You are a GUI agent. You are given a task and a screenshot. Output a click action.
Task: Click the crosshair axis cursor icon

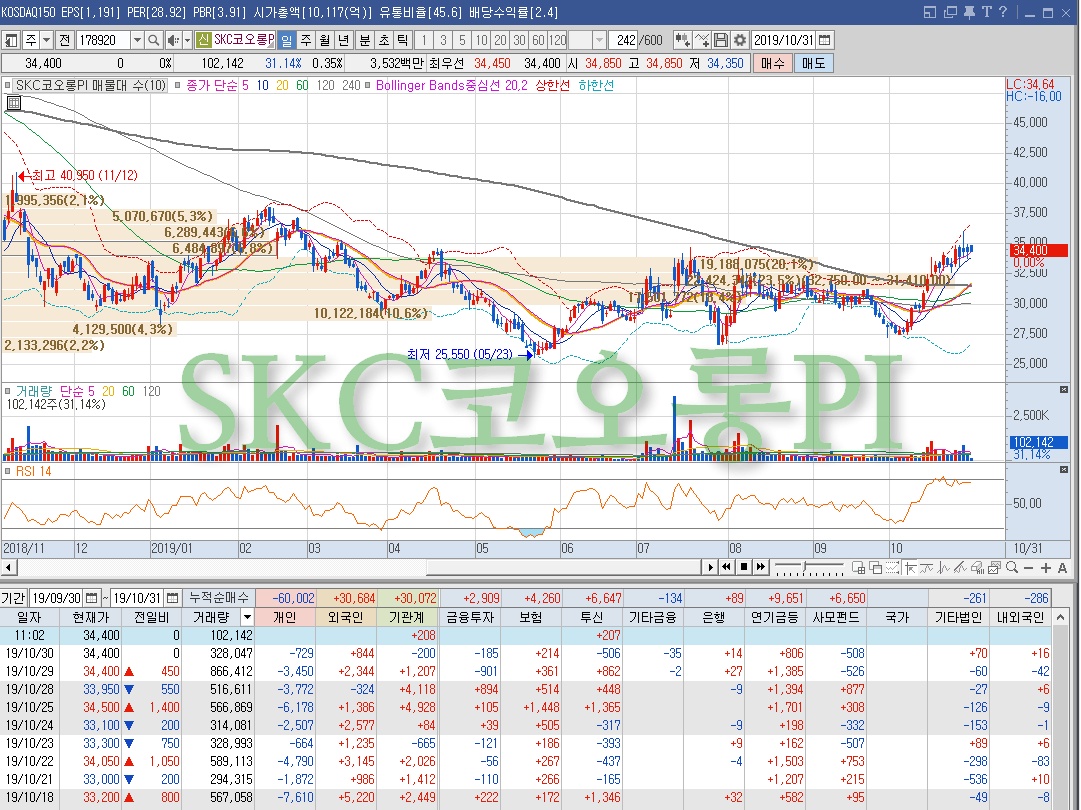[x=910, y=567]
